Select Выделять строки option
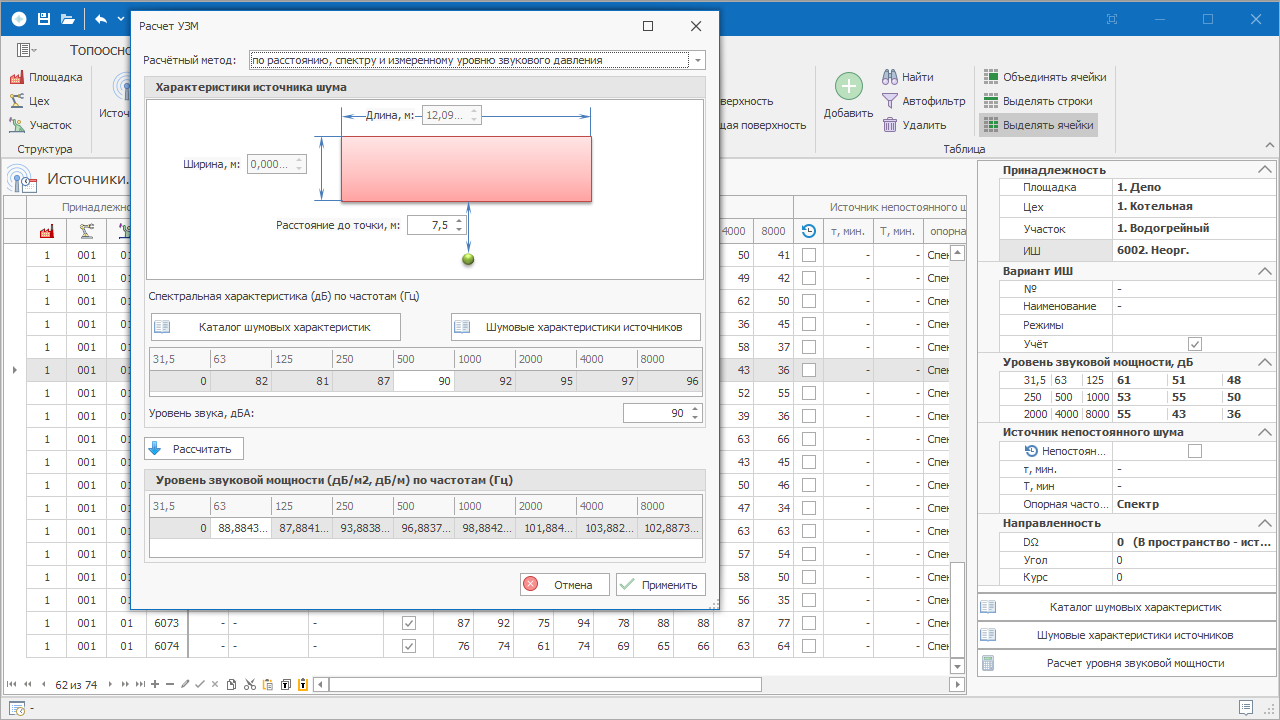 click(x=1038, y=101)
